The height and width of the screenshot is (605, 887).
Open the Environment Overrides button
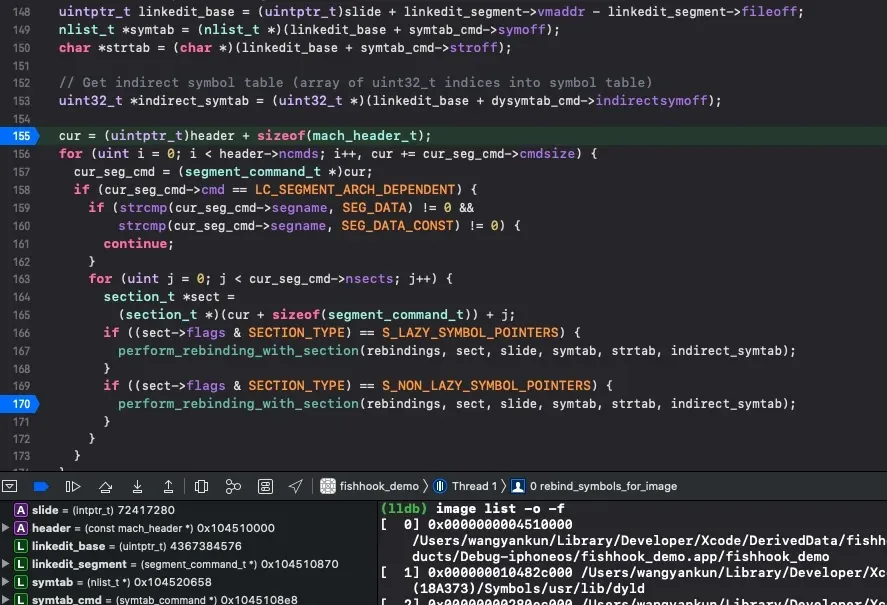[265, 486]
